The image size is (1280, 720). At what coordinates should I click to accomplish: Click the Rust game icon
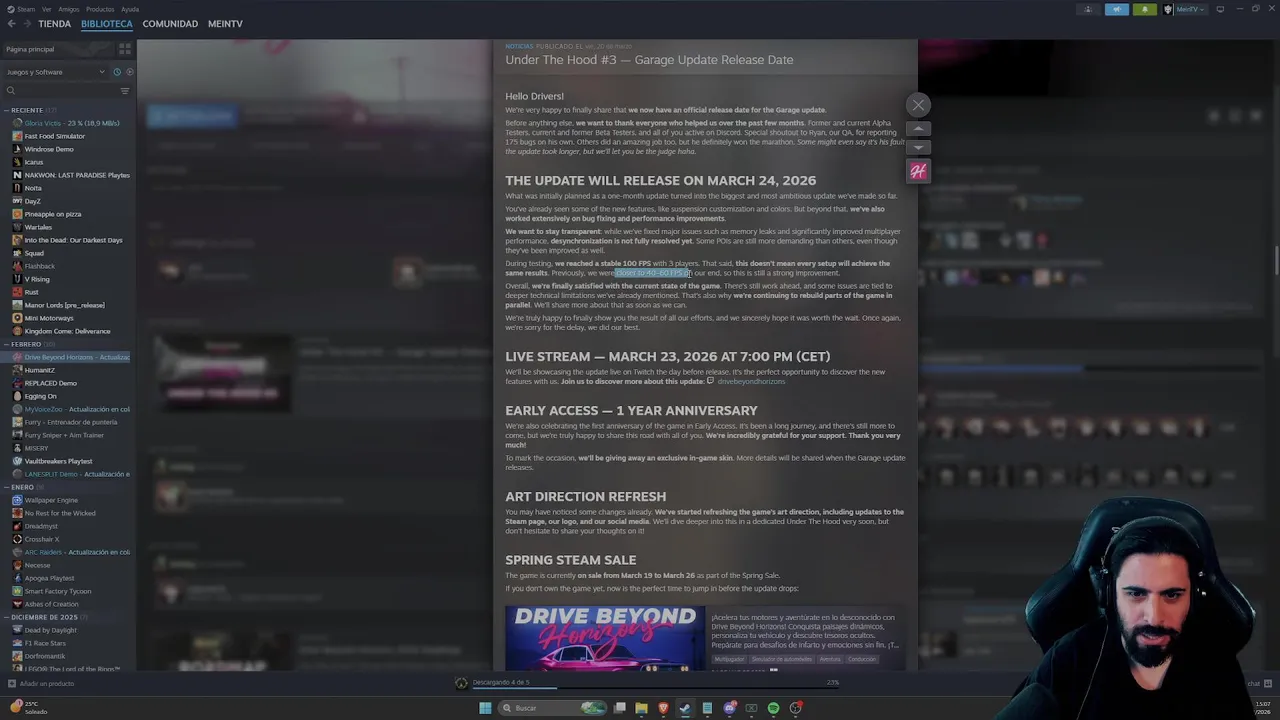[x=17, y=292]
